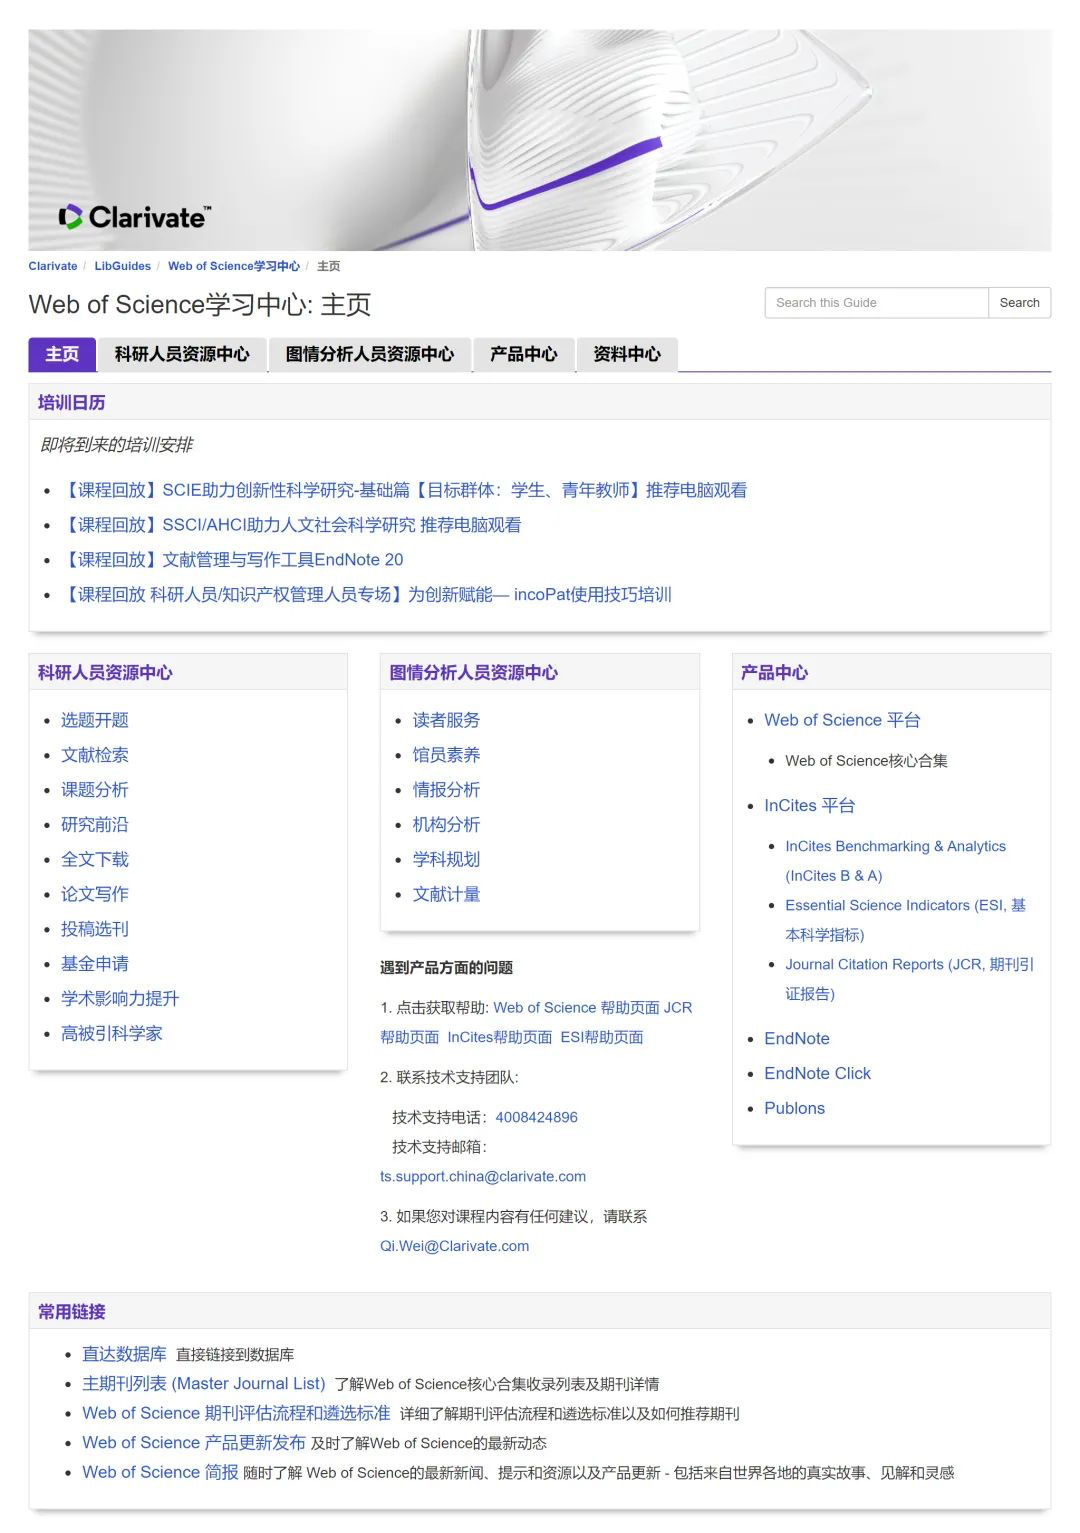Open the InCites帮助页面 link
Image resolution: width=1080 pixels, height=1533 pixels.
[x=499, y=1038]
